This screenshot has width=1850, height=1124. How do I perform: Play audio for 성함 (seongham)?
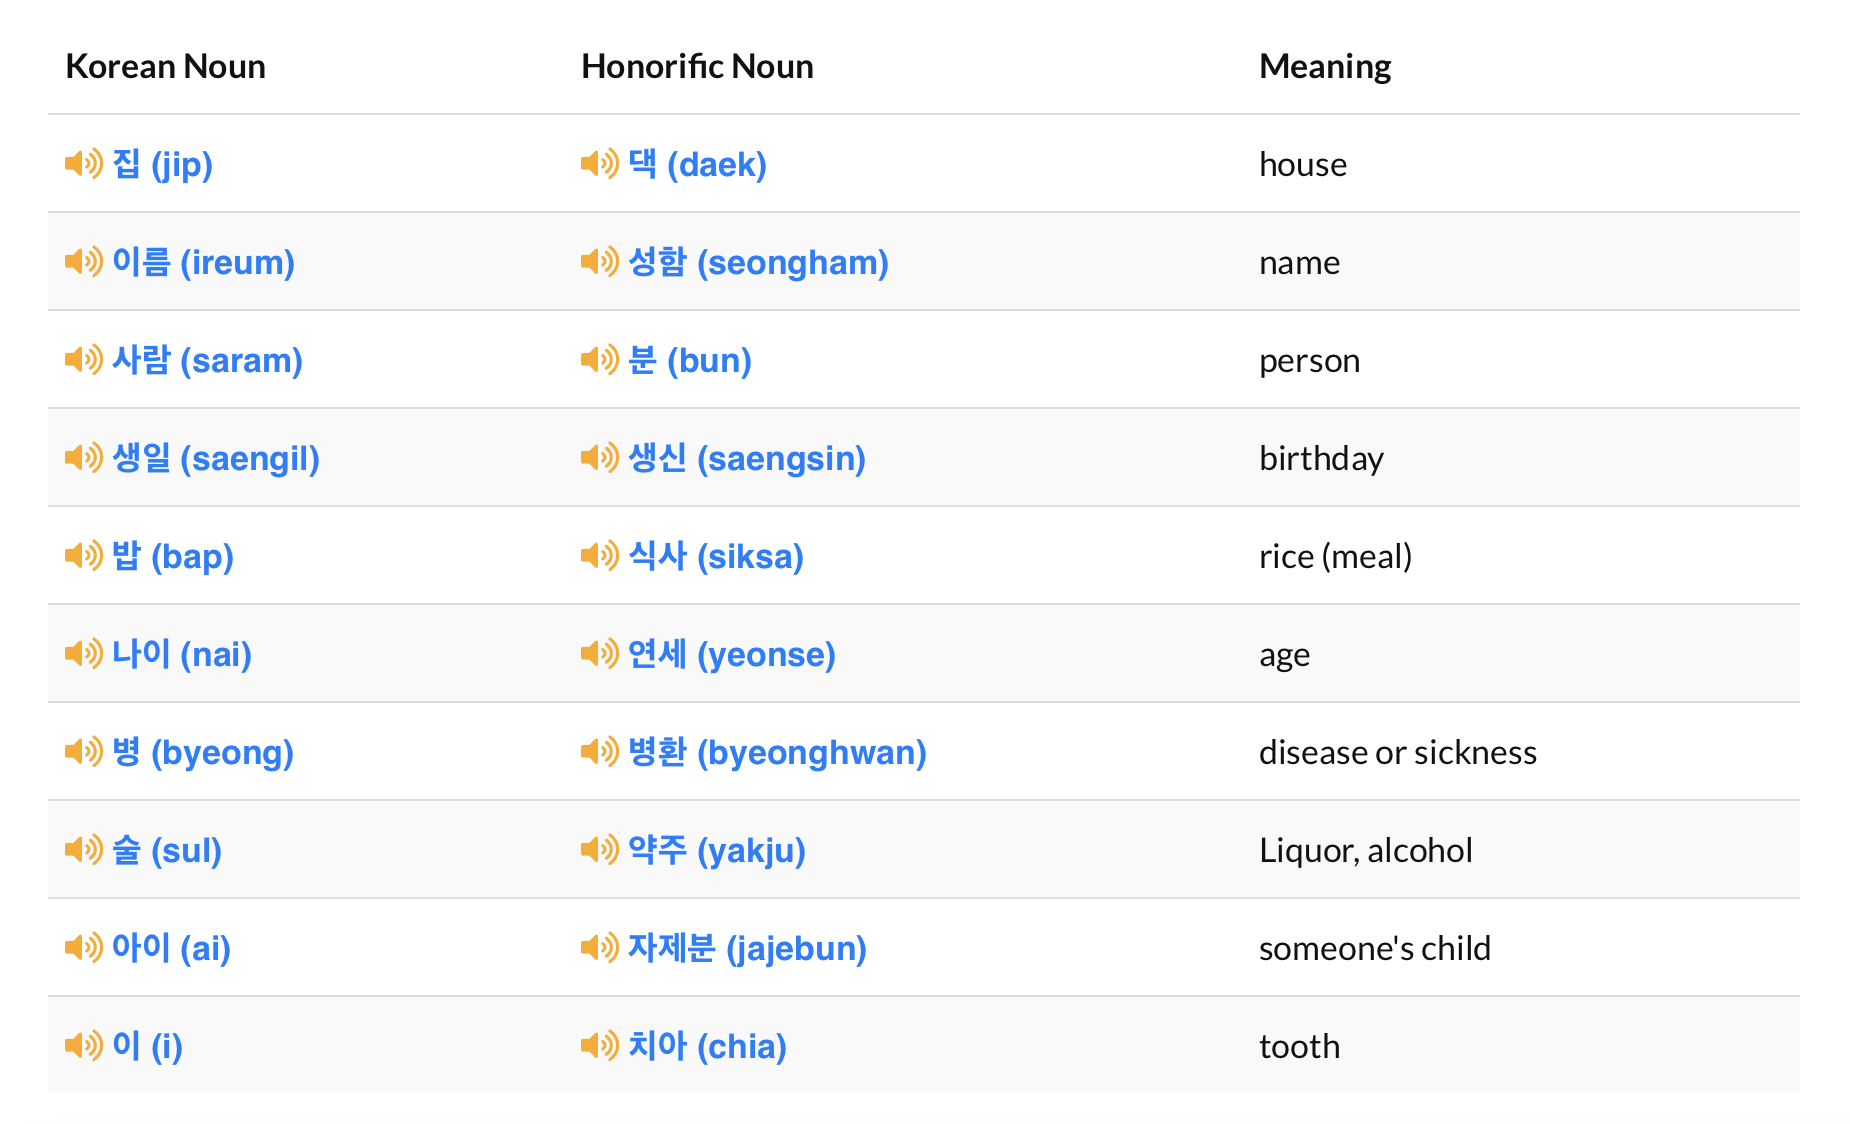(x=598, y=262)
